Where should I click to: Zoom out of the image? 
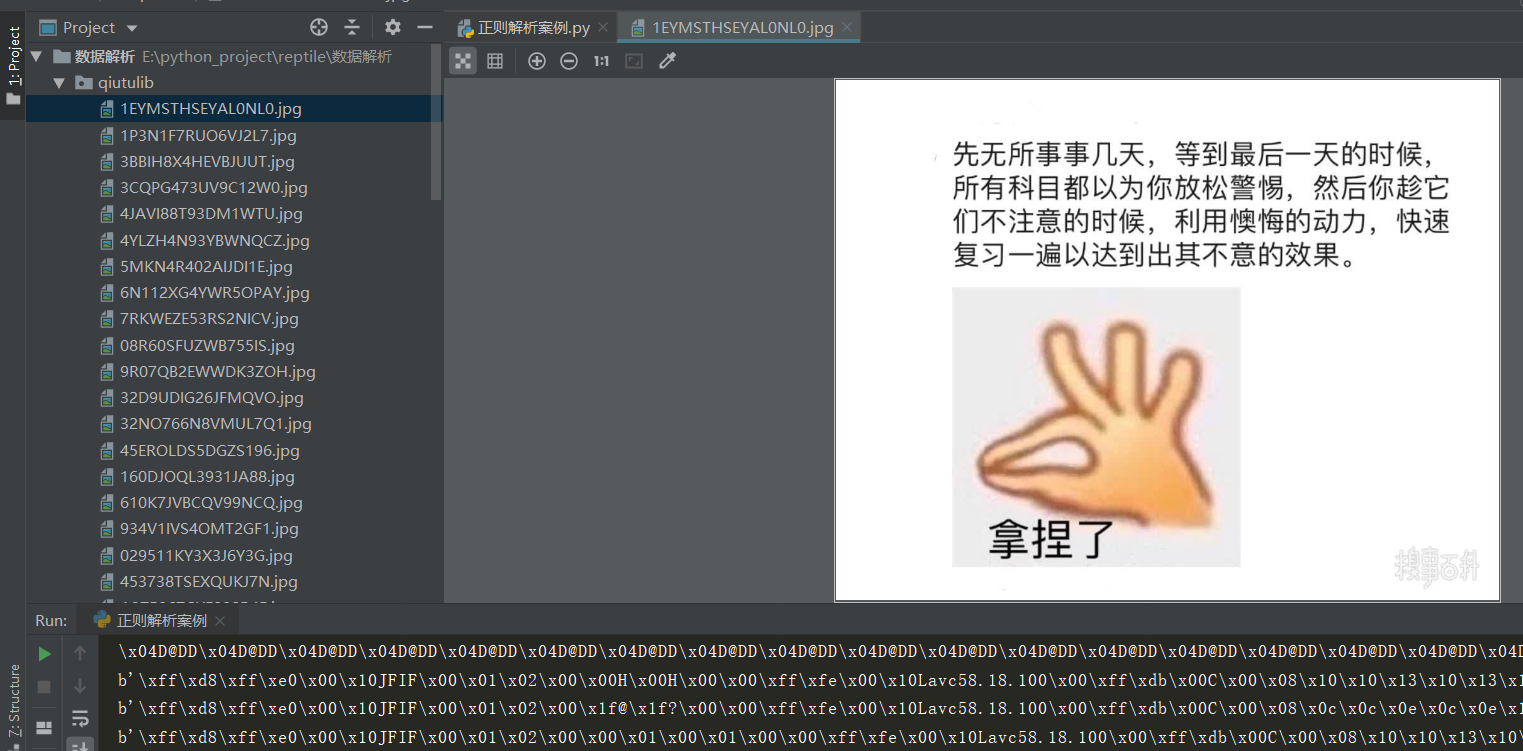[x=569, y=61]
